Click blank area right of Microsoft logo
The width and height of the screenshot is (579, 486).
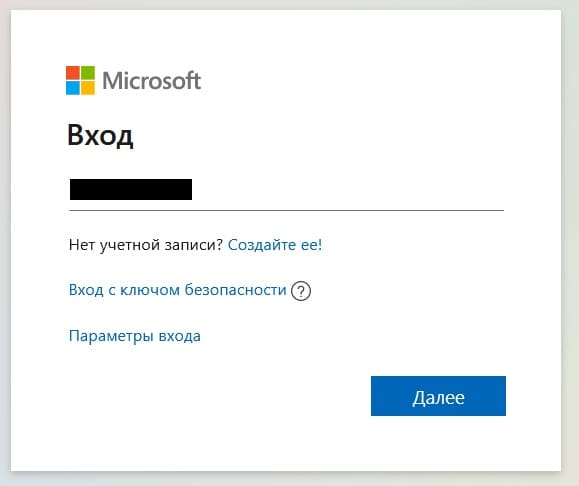pyautogui.click(x=351, y=81)
